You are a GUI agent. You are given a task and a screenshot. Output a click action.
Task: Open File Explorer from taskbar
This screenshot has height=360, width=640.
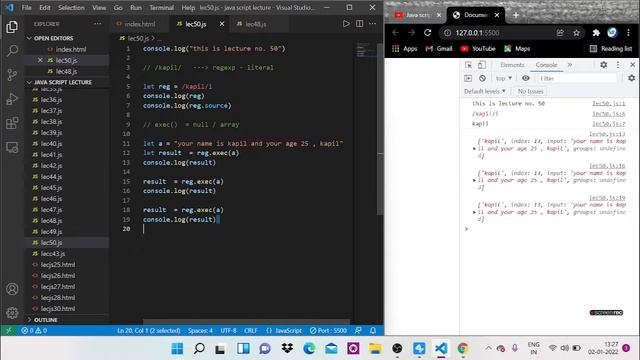click(x=375, y=349)
